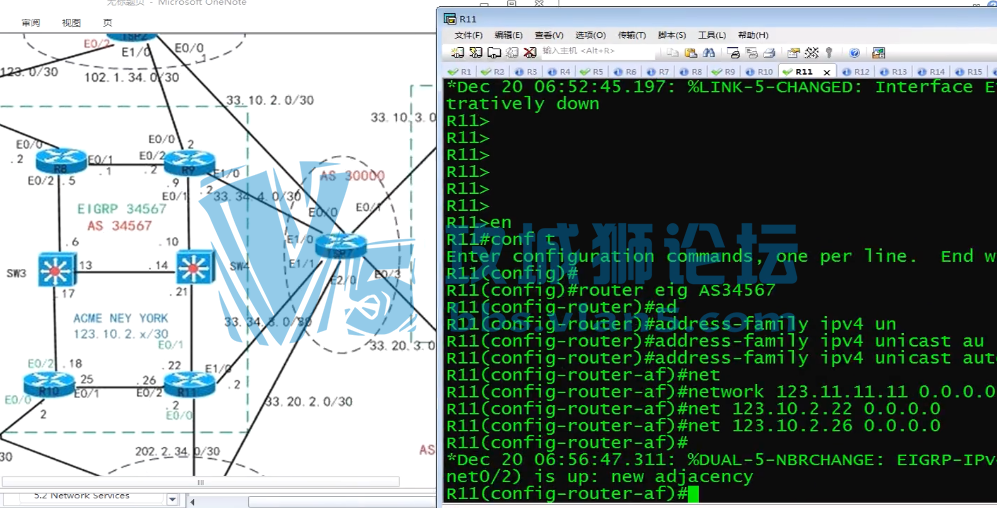Click the Public Key Assistant key icon
This screenshot has height=508, width=997.
(829, 53)
